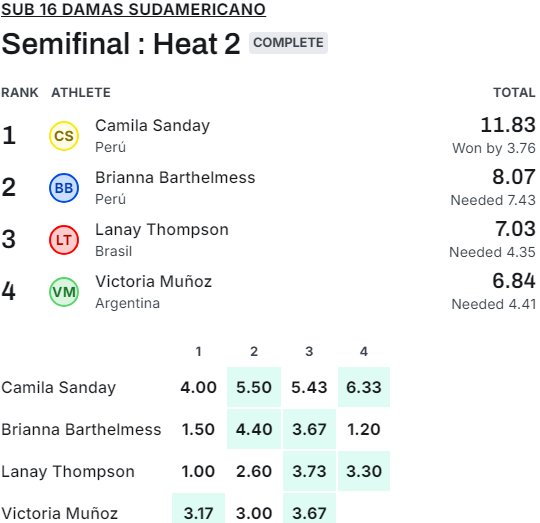Viewport: 540px width, 523px height.
Task: Click Camila Sanday's highlighted 5.50 wave score
Action: point(254,387)
